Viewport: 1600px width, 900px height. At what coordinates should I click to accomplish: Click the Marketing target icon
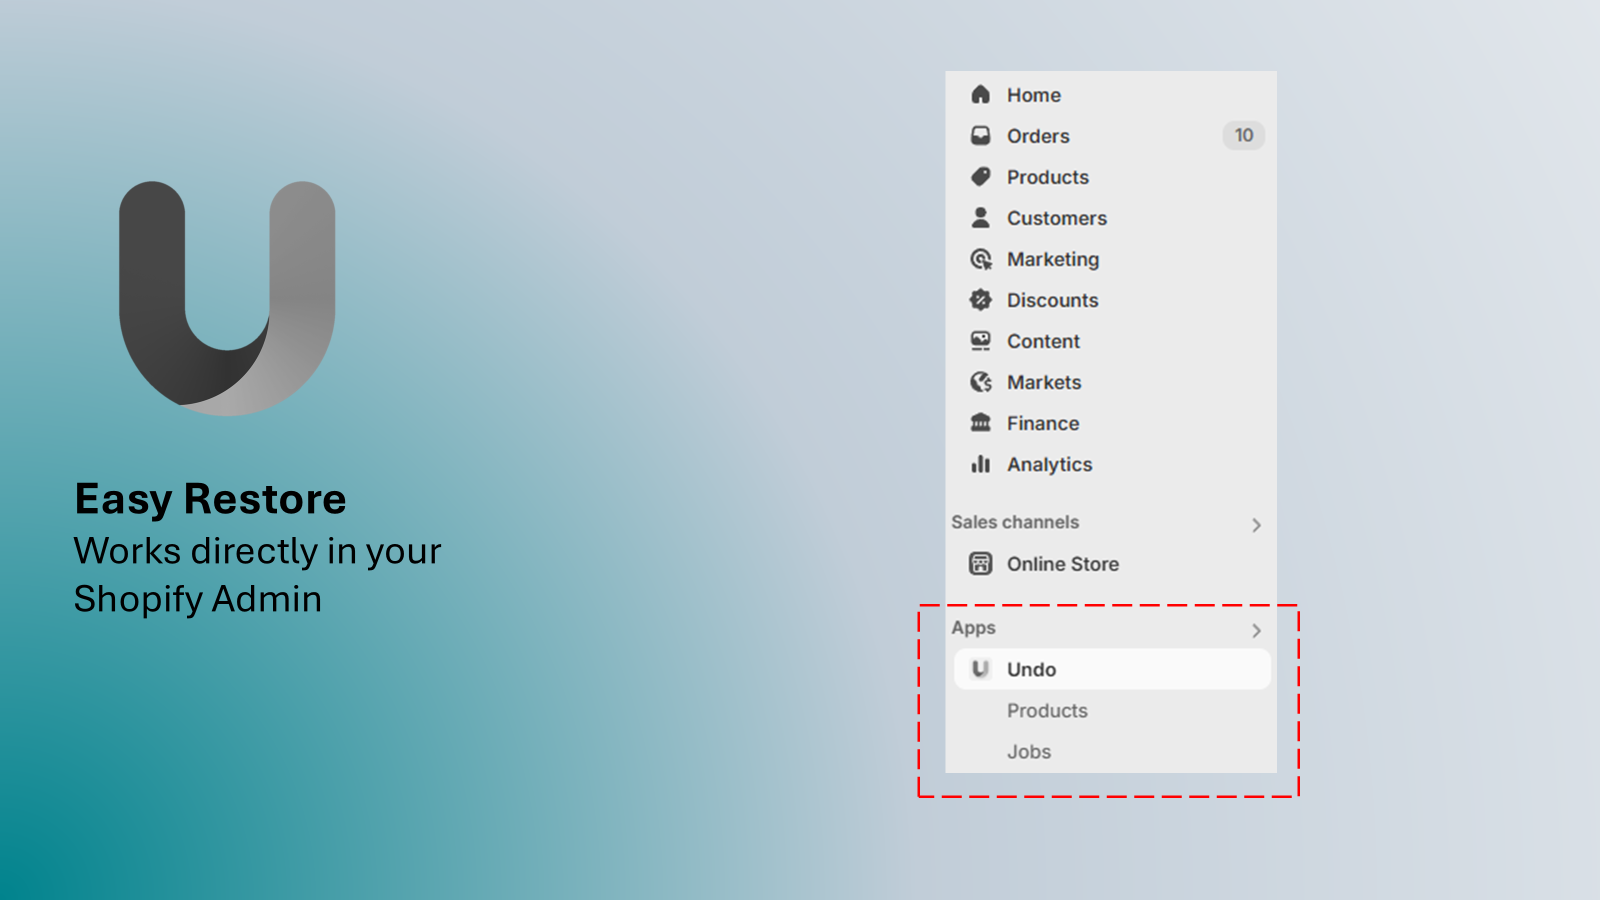[x=981, y=259]
